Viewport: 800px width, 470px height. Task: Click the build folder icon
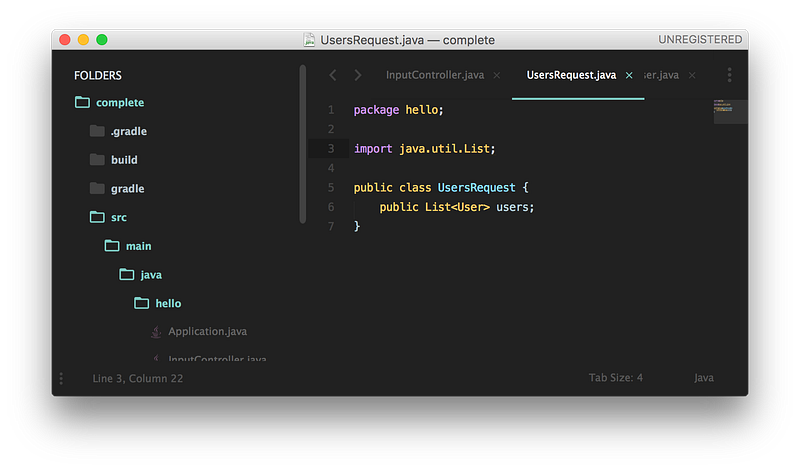pyautogui.click(x=97, y=159)
